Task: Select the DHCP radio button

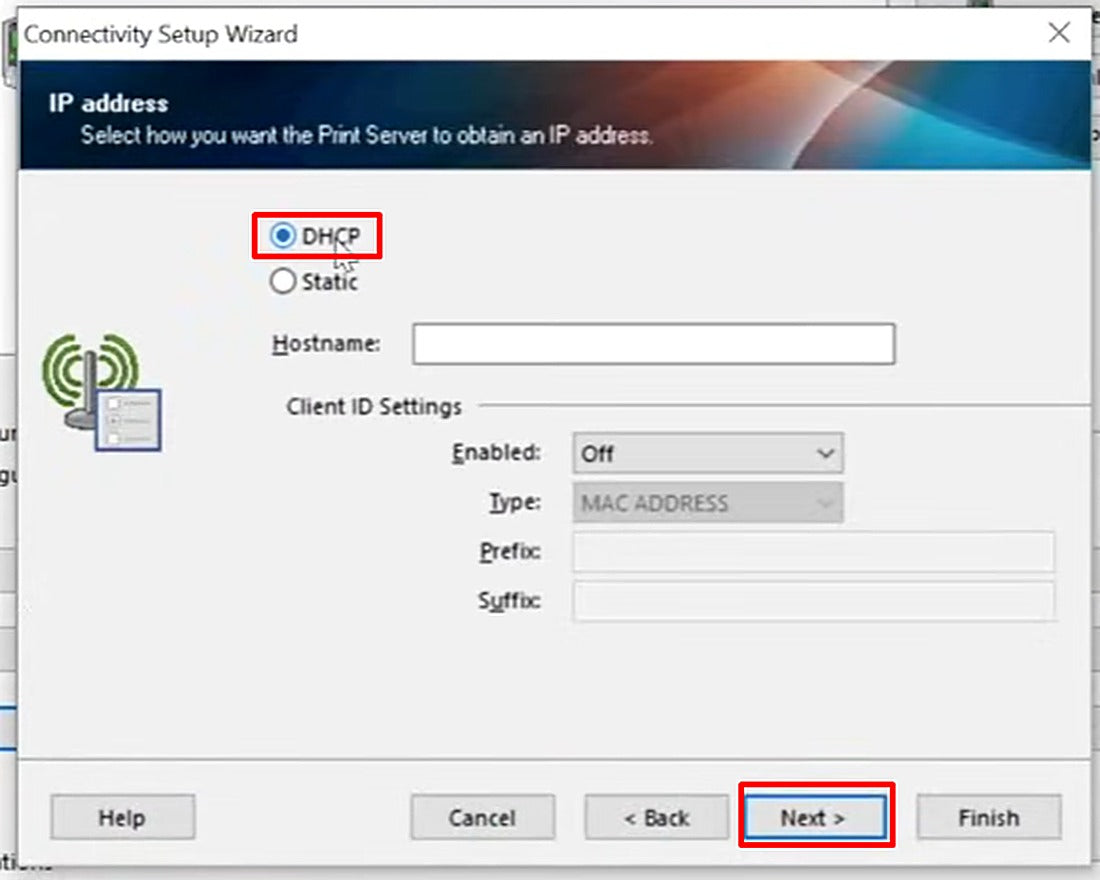Action: click(x=283, y=236)
